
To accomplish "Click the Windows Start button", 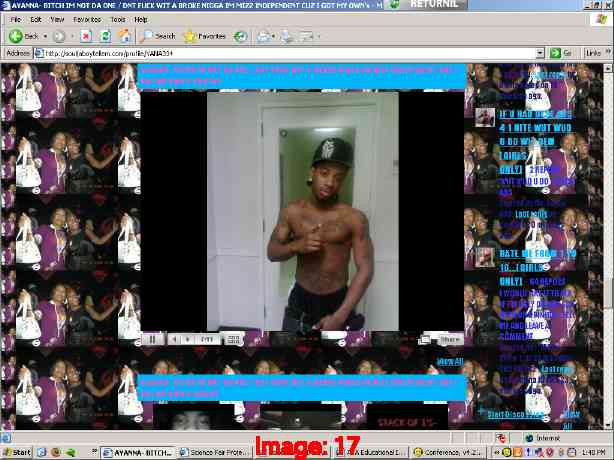I will tap(17, 453).
